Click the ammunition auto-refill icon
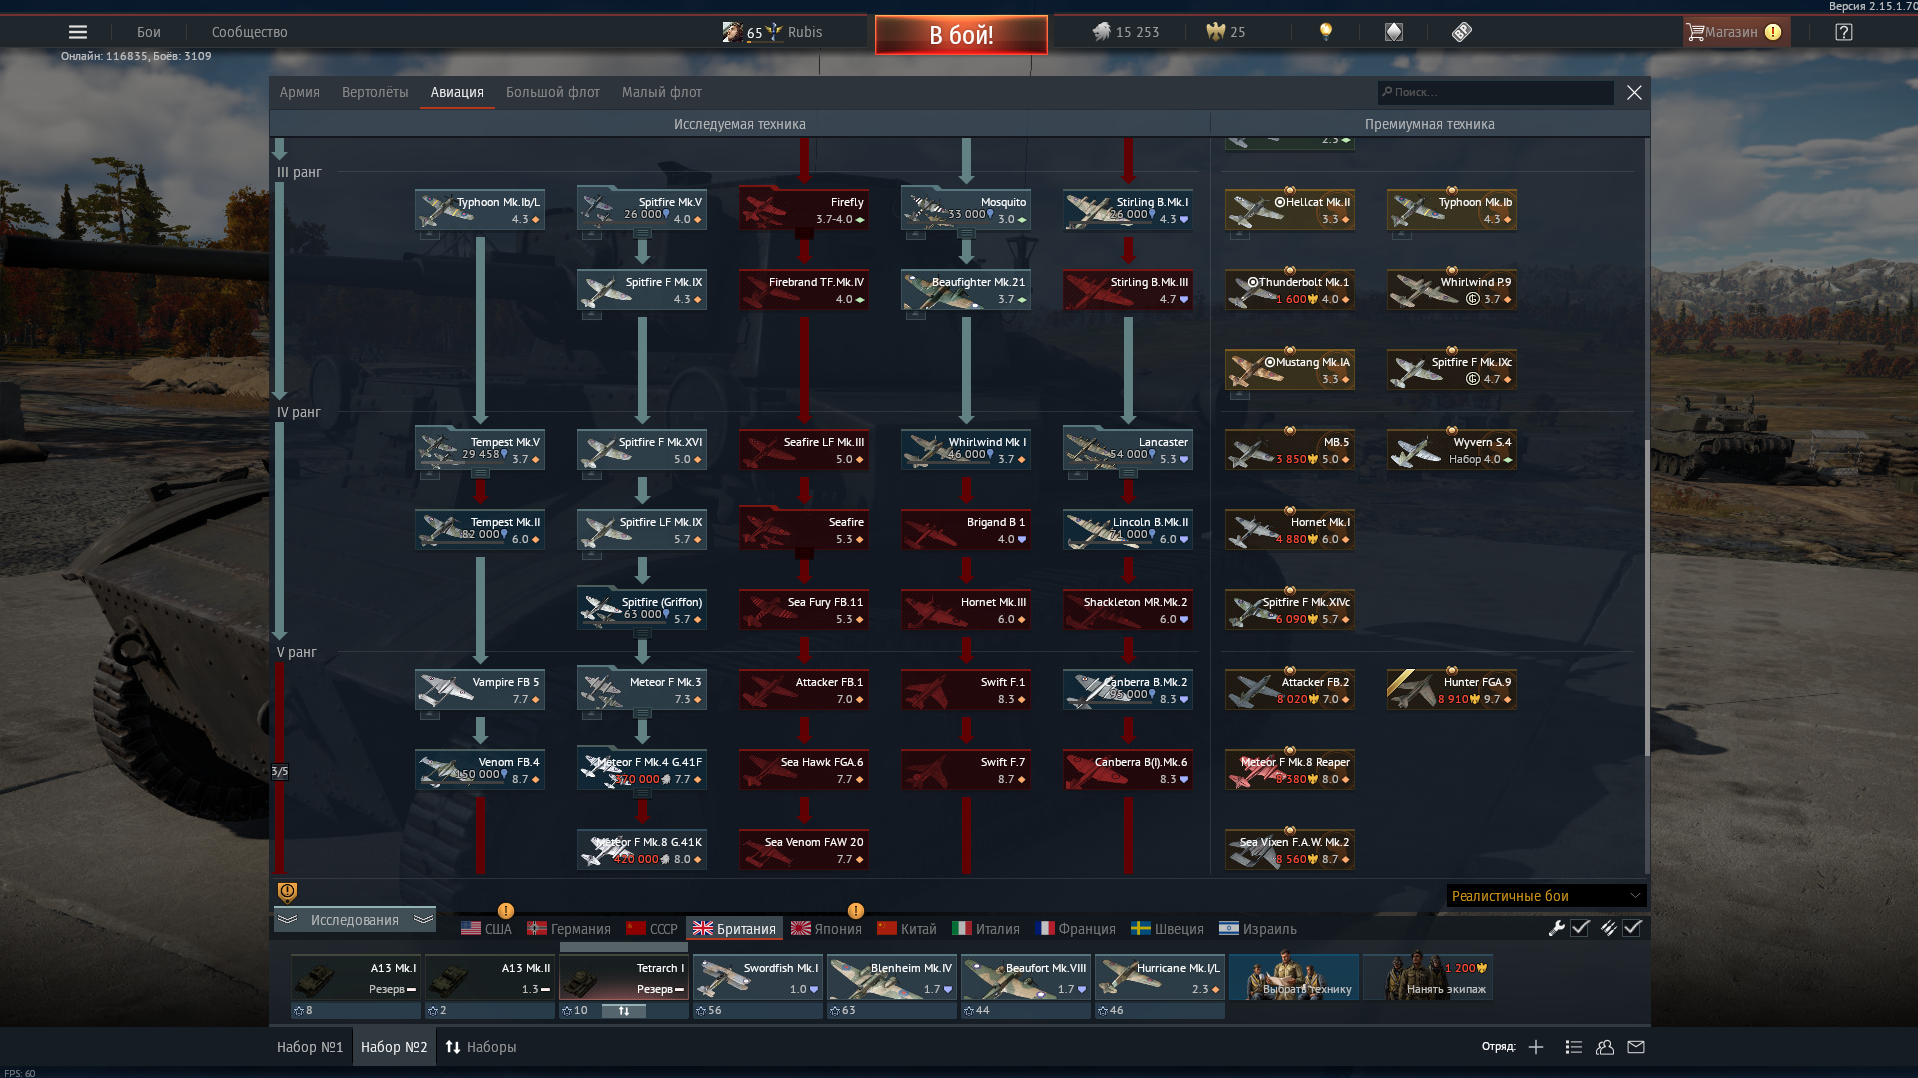The height and width of the screenshot is (1078, 1918). [x=1608, y=928]
